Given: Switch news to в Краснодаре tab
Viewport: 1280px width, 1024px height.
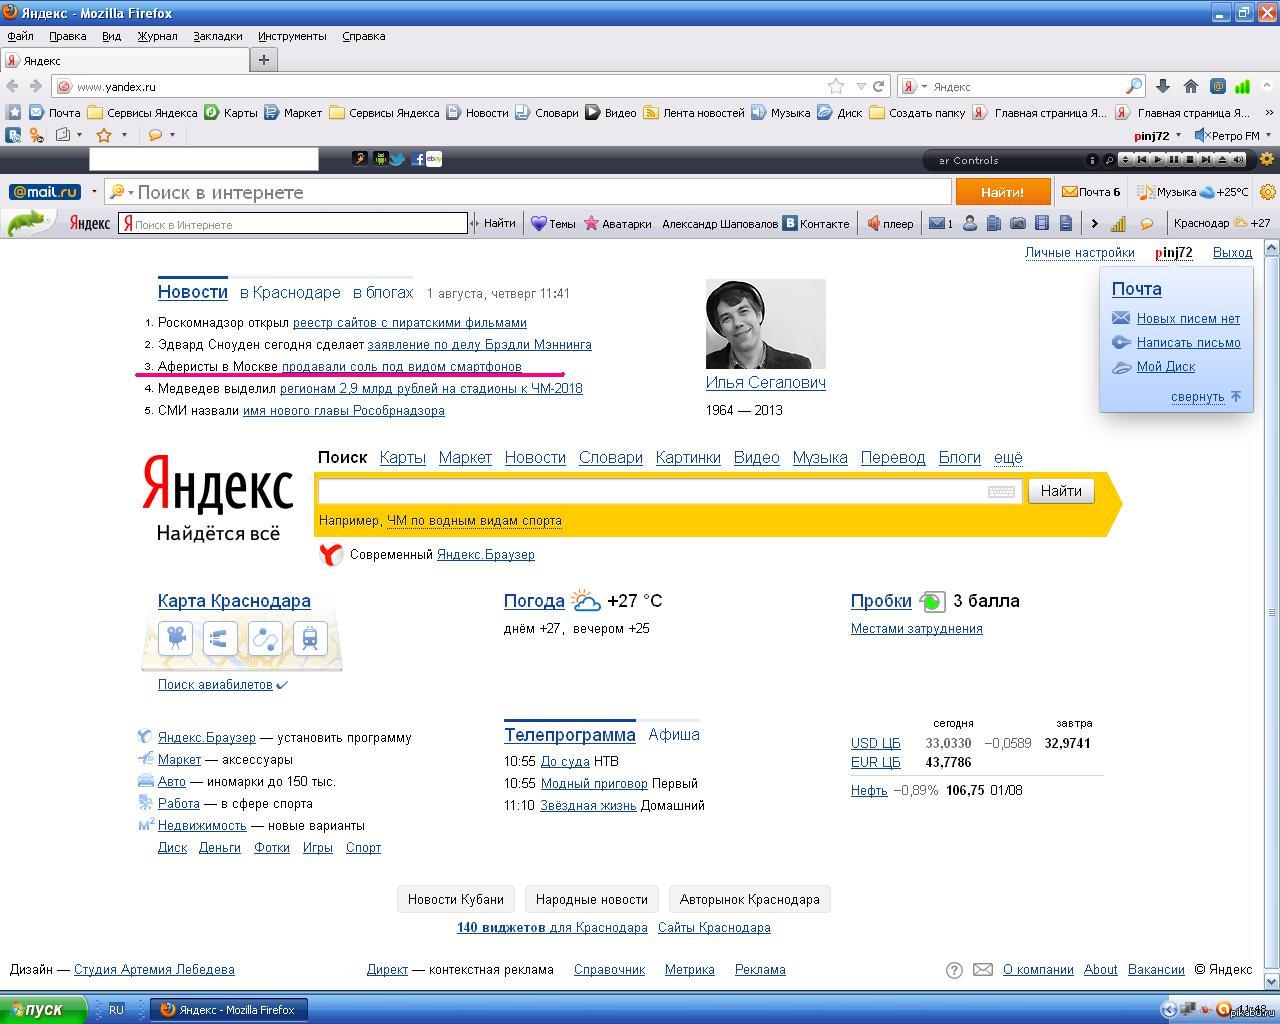Looking at the screenshot, I should (290, 293).
